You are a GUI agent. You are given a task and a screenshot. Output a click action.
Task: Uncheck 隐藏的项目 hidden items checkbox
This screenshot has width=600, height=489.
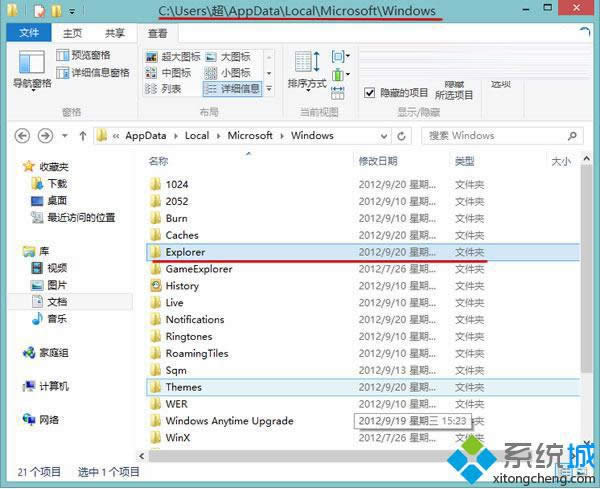point(369,93)
